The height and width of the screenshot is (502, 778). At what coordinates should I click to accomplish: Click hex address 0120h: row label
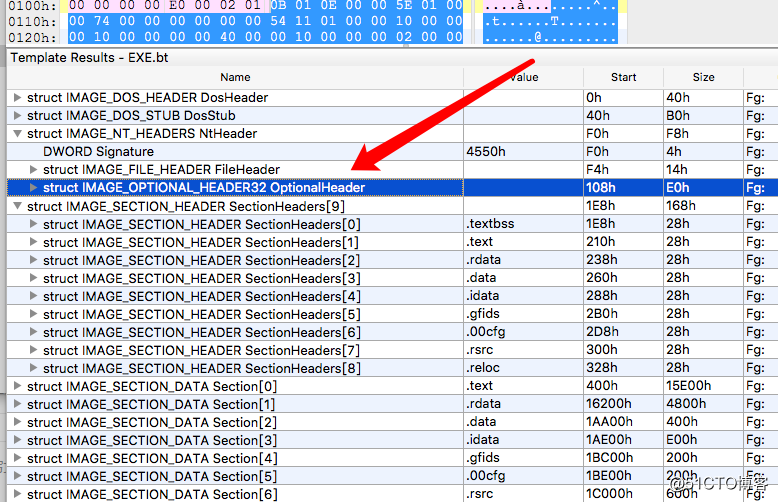[x=32, y=37]
